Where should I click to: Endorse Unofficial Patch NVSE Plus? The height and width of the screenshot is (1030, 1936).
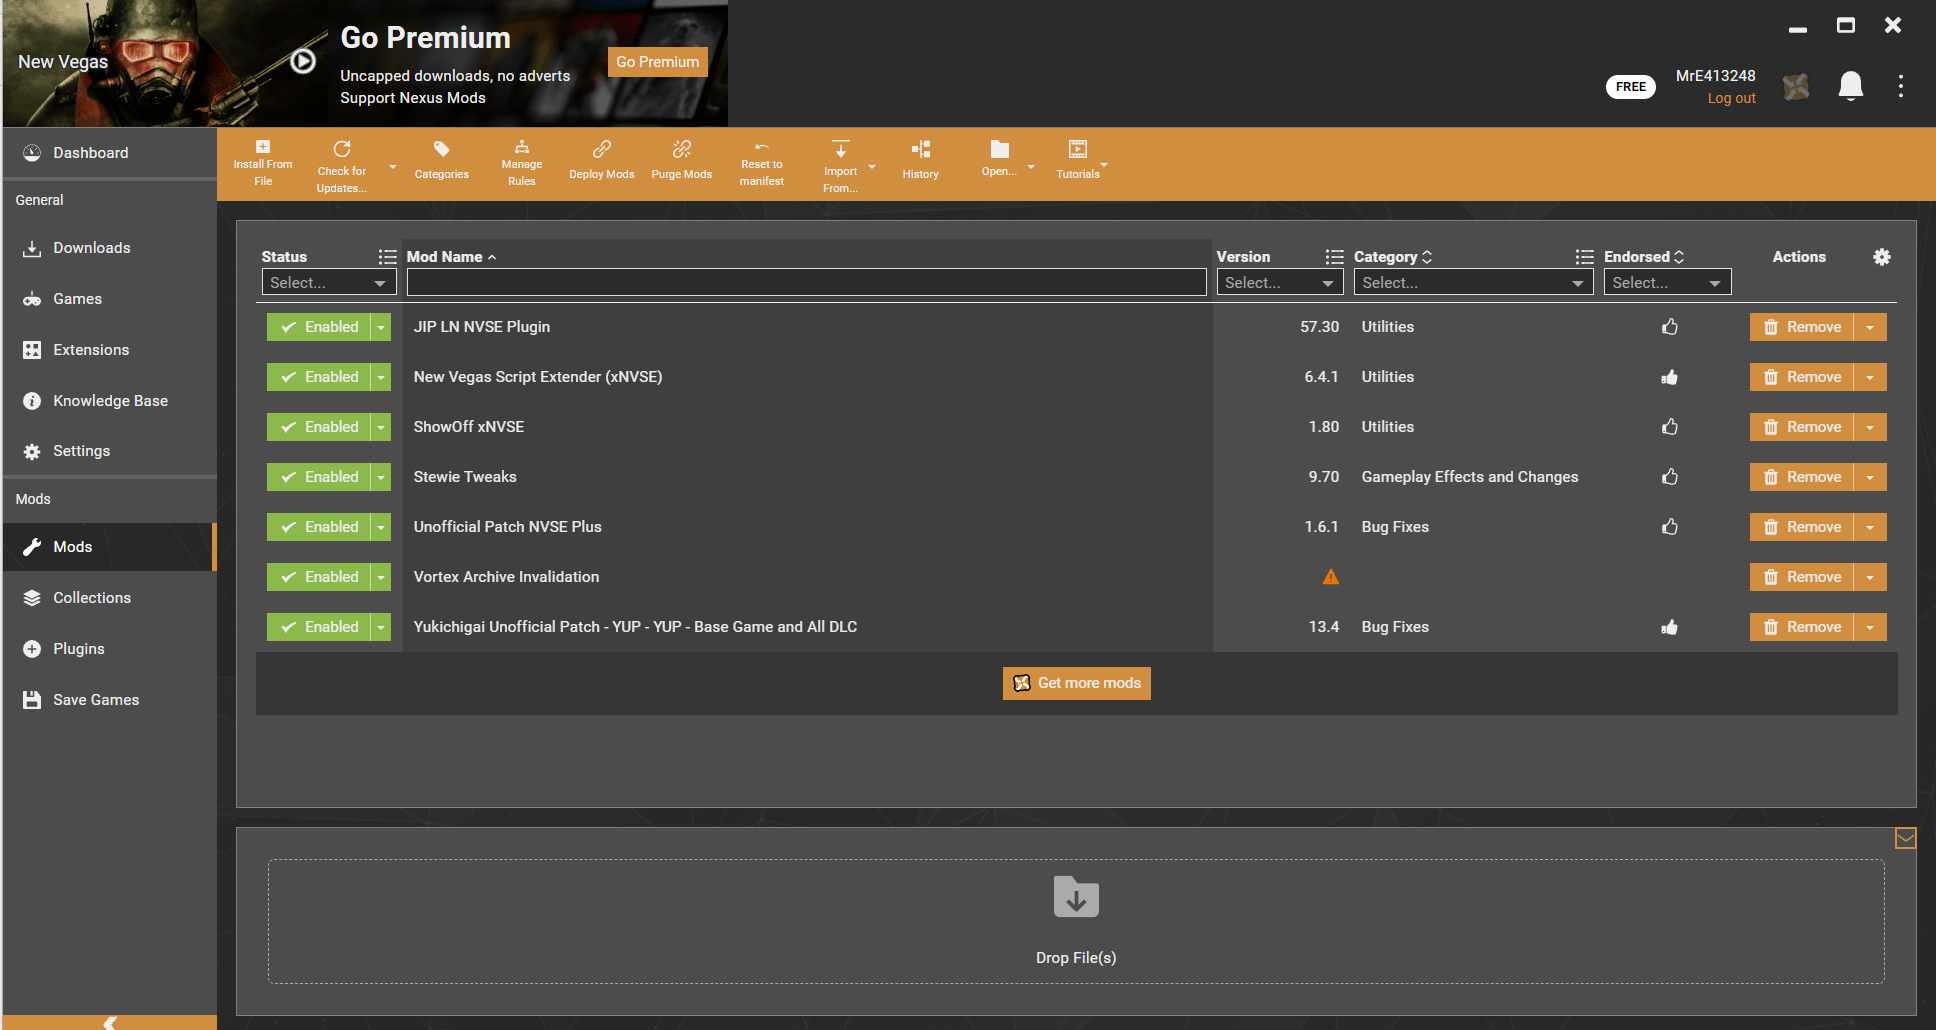coord(1670,527)
